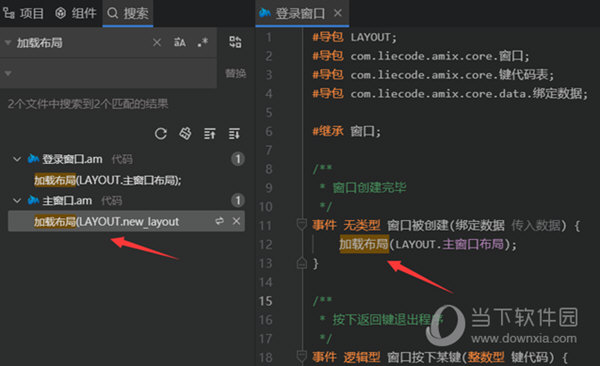Open the 项目 panel tab

23,13
